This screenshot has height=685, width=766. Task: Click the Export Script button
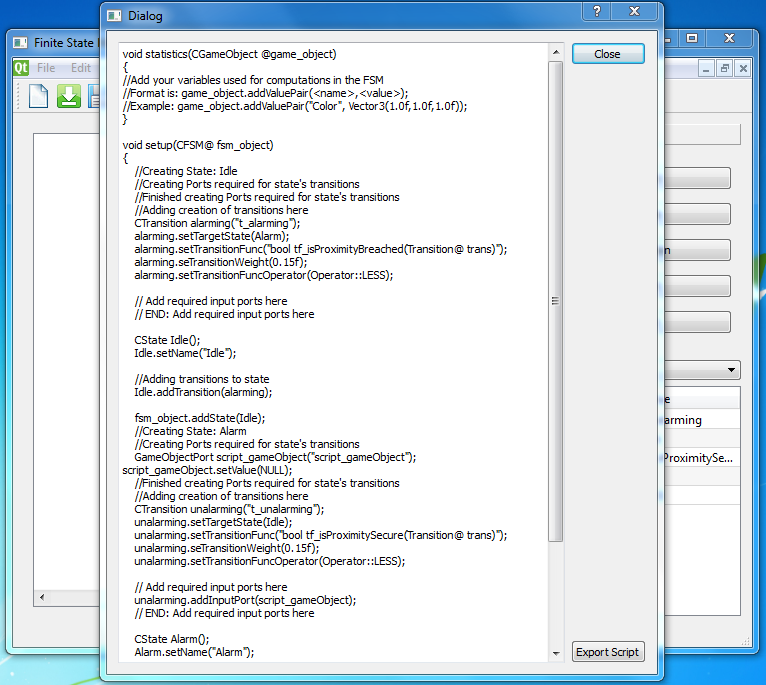607,652
